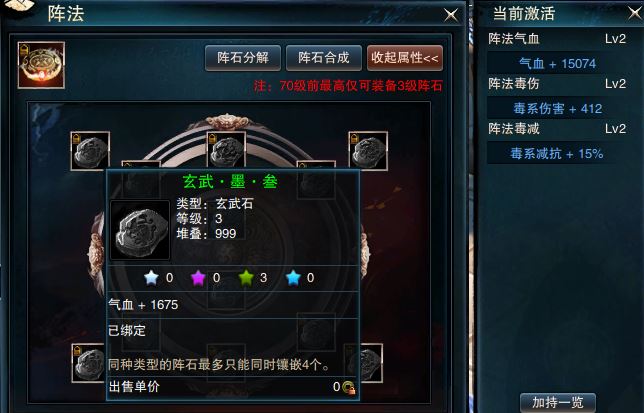Click the large stone icon in tooltip
Image resolution: width=644 pixels, height=413 pixels.
[140, 230]
